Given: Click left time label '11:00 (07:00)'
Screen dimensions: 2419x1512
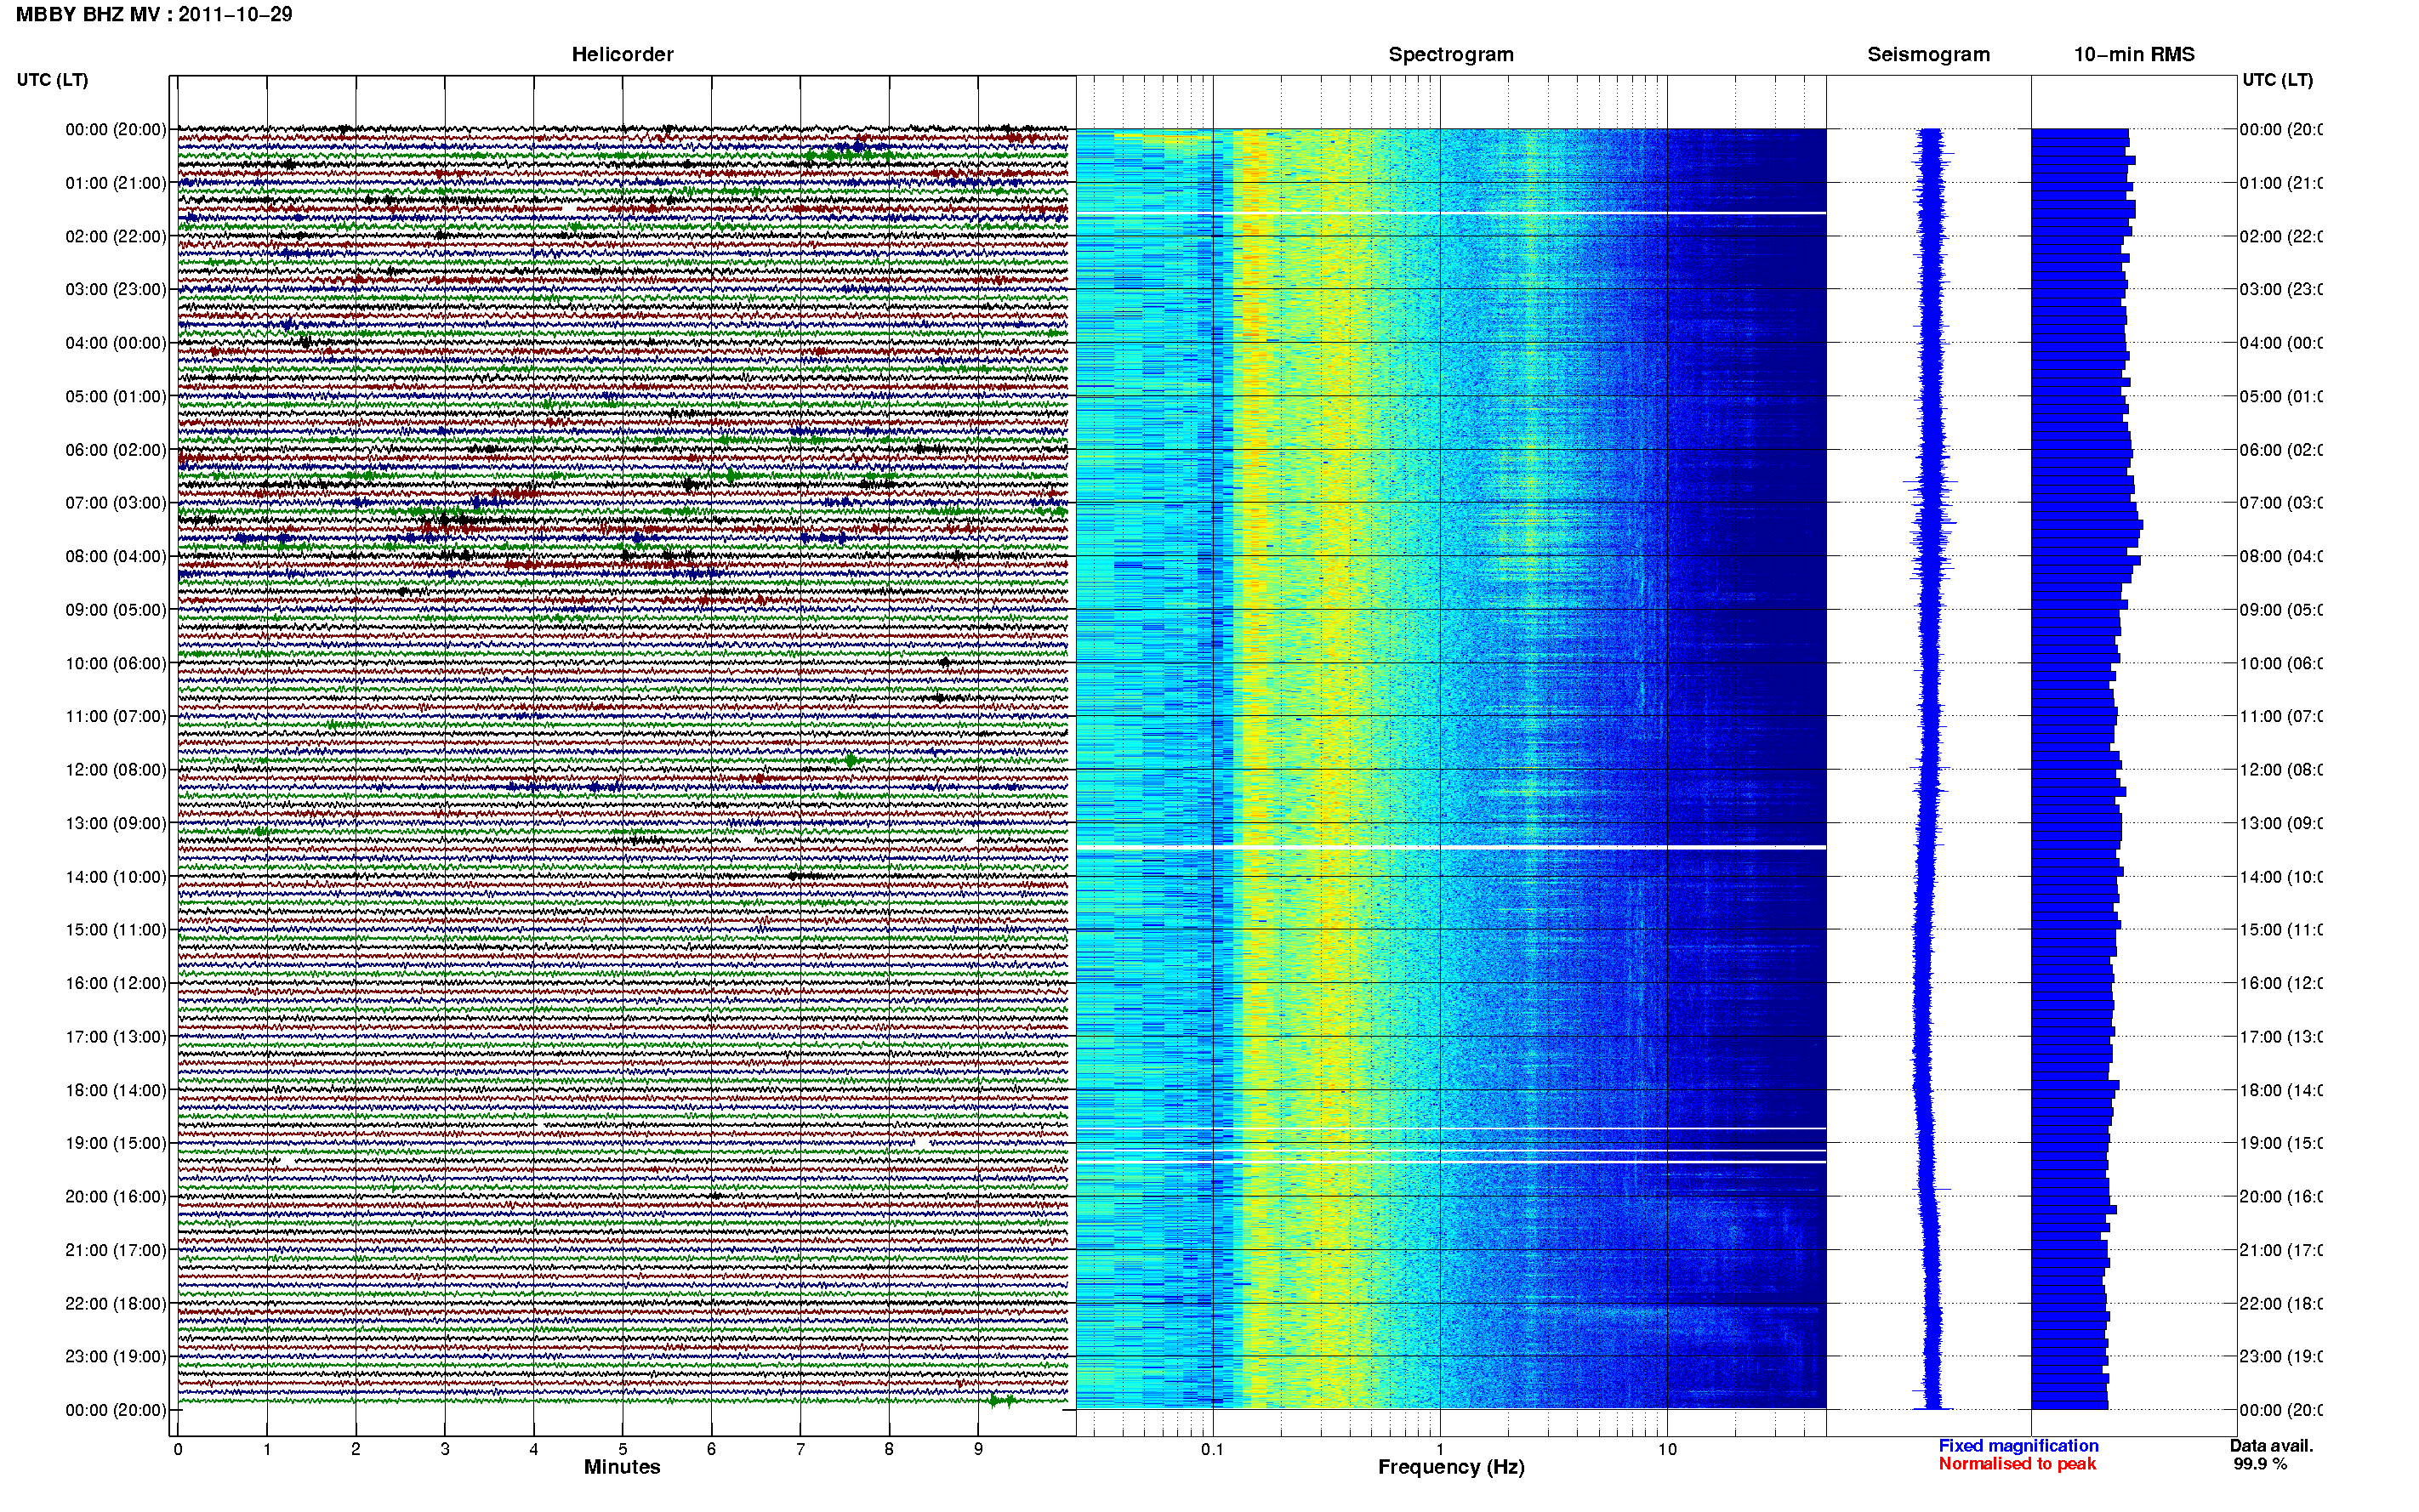Looking at the screenshot, I should [116, 716].
